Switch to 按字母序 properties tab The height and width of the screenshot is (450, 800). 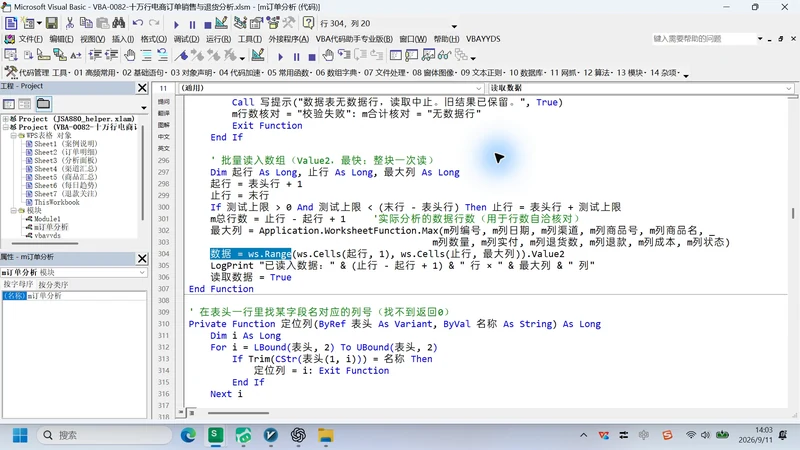(18, 284)
